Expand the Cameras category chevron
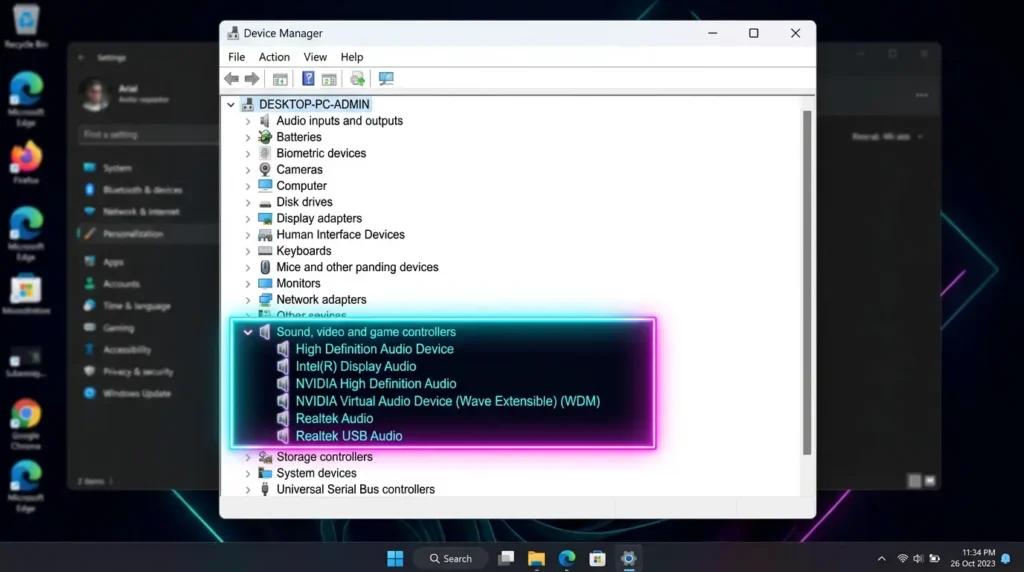Screen dimensions: 1024x572 248,170
